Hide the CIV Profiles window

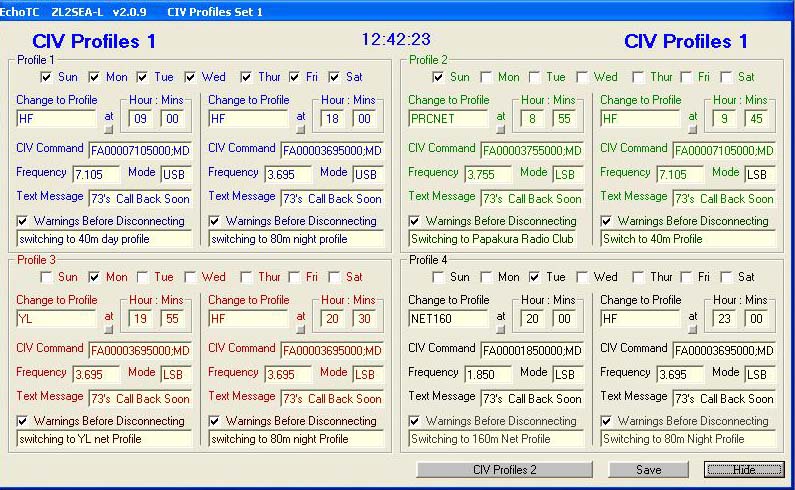(743, 470)
